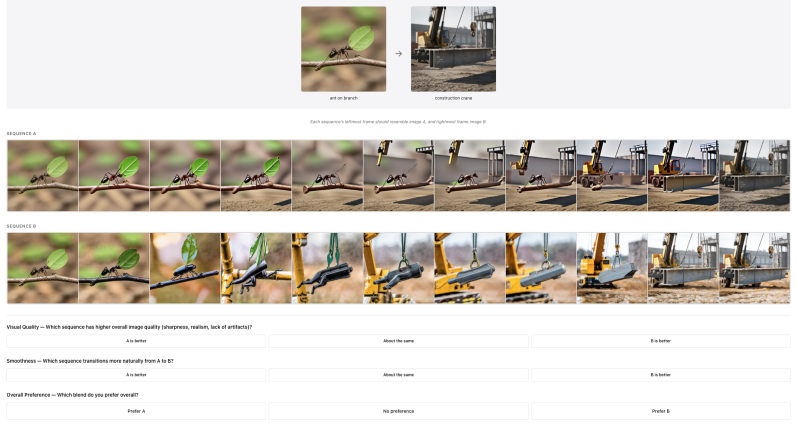
Task: Select first frame of Sequence B
Action: [43, 268]
